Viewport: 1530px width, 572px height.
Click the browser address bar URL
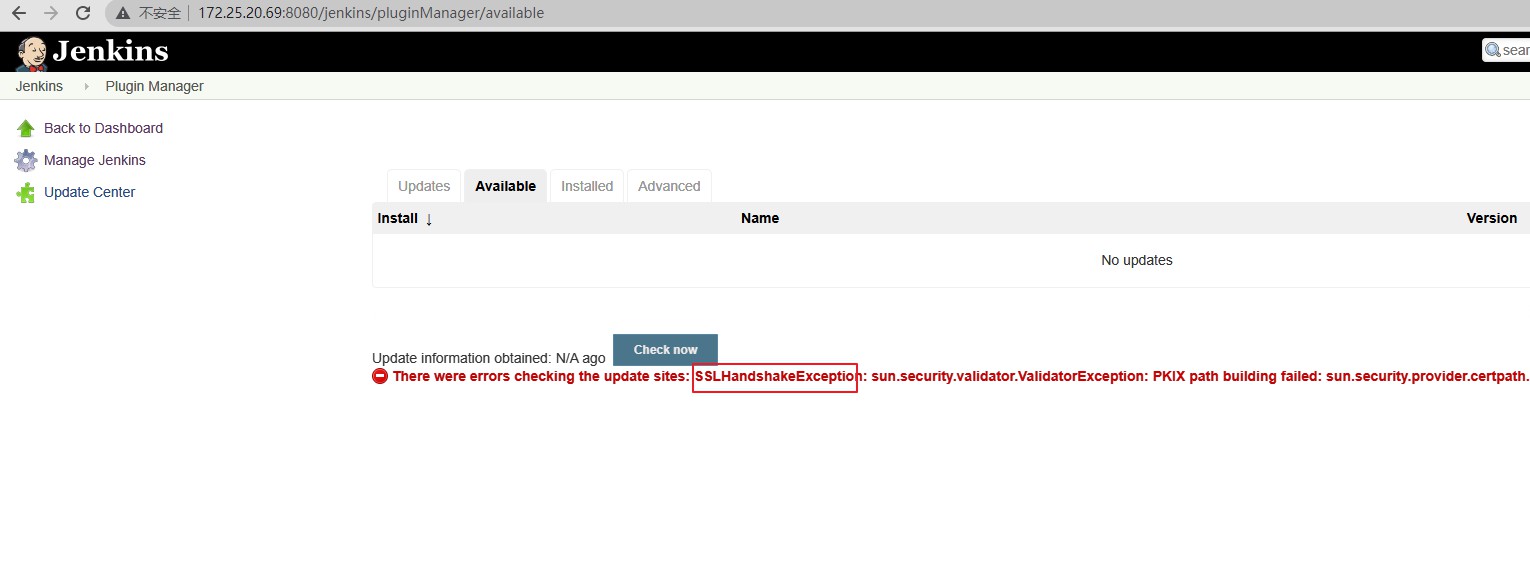371,13
